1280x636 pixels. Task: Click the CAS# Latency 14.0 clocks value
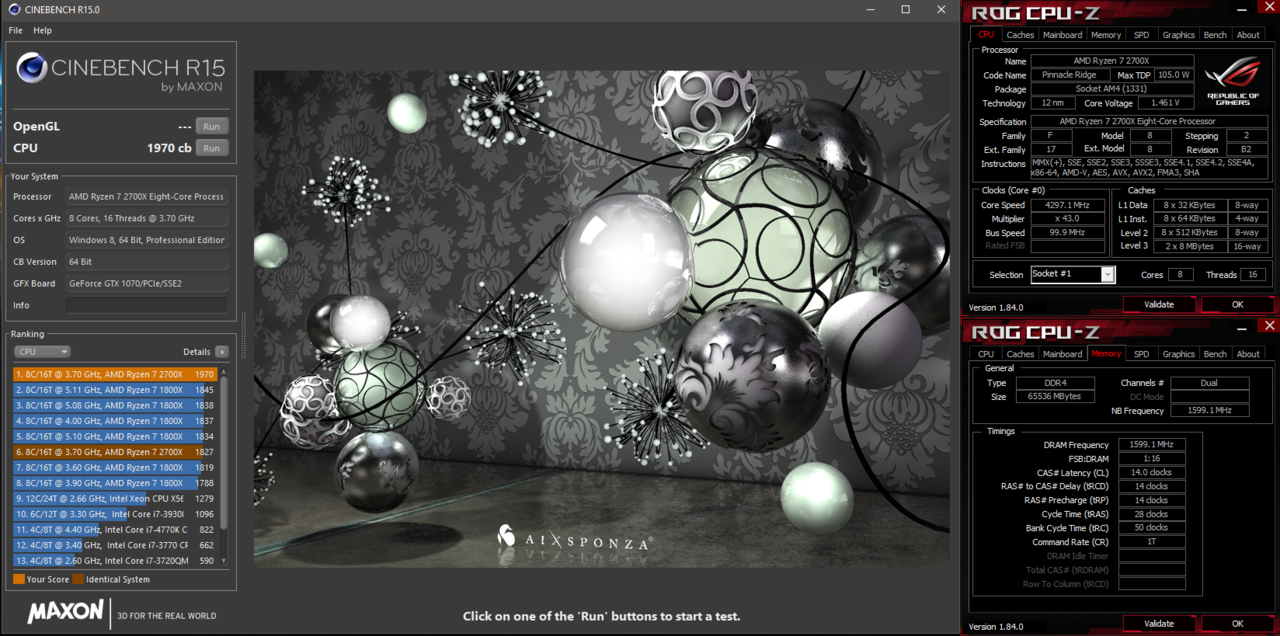(1152, 472)
